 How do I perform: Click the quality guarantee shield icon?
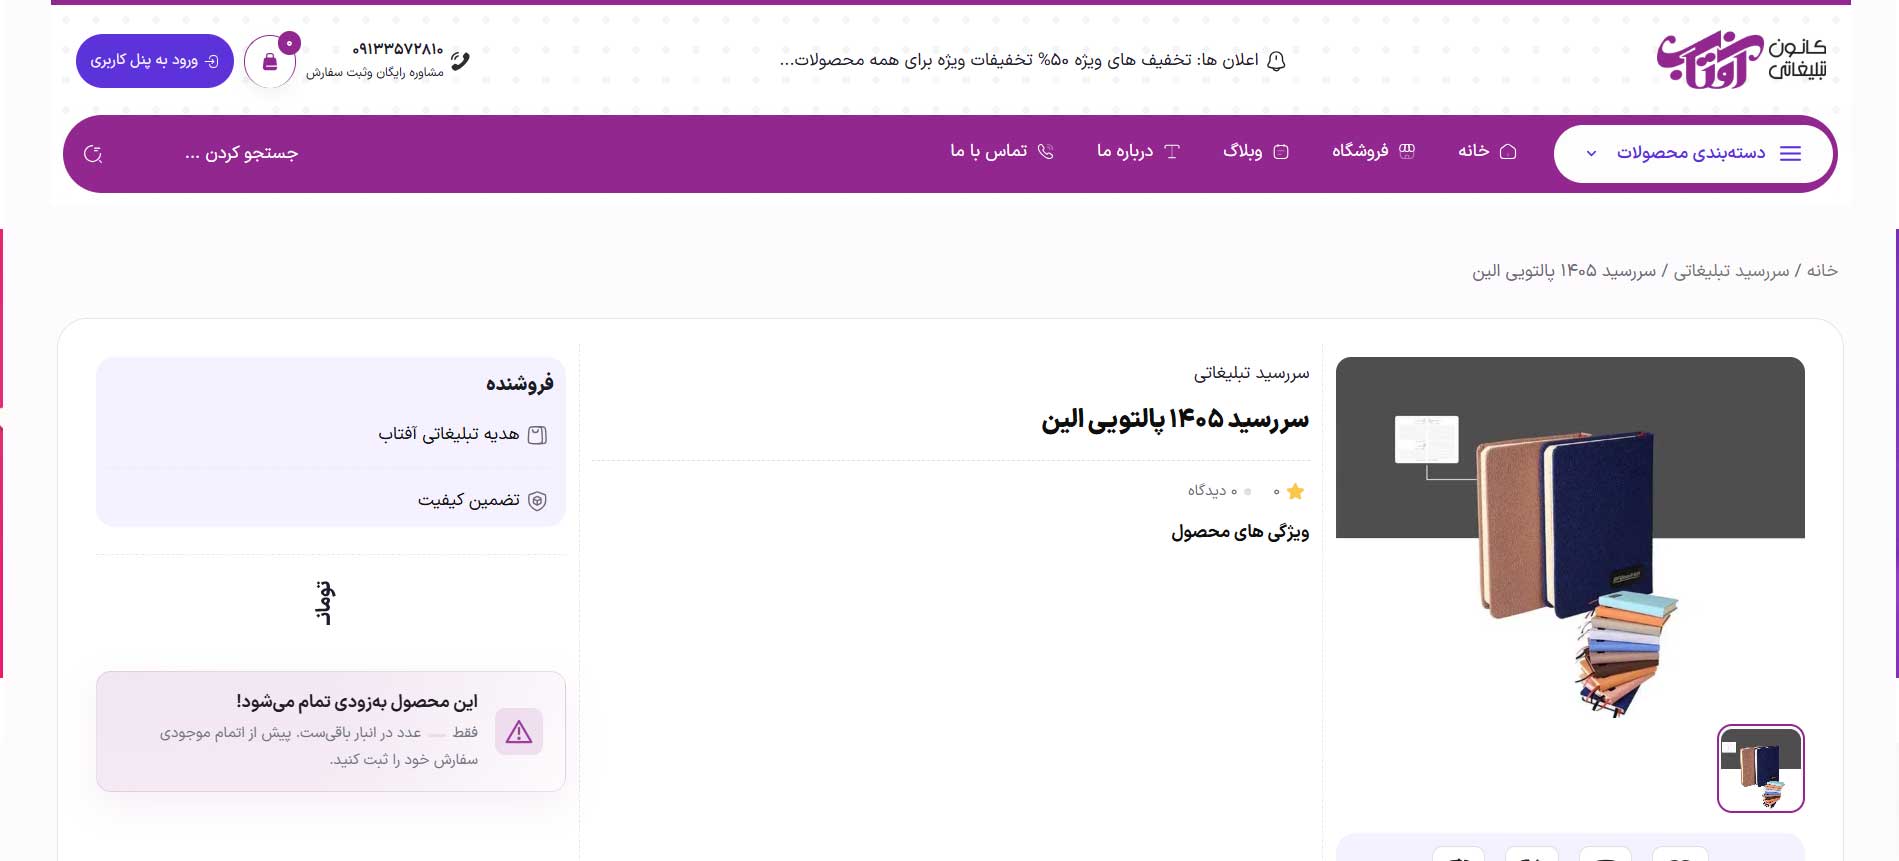(x=537, y=501)
